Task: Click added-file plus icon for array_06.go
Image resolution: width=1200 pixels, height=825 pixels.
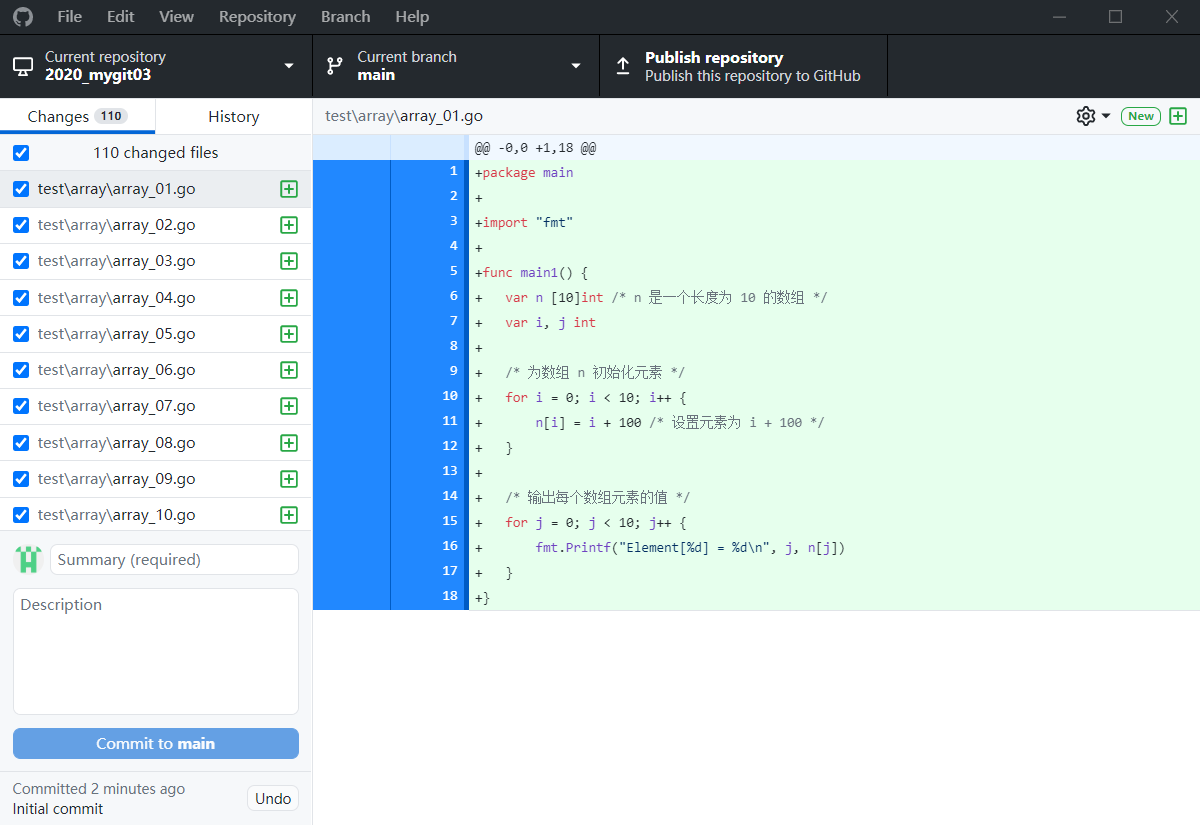Action: pos(289,370)
